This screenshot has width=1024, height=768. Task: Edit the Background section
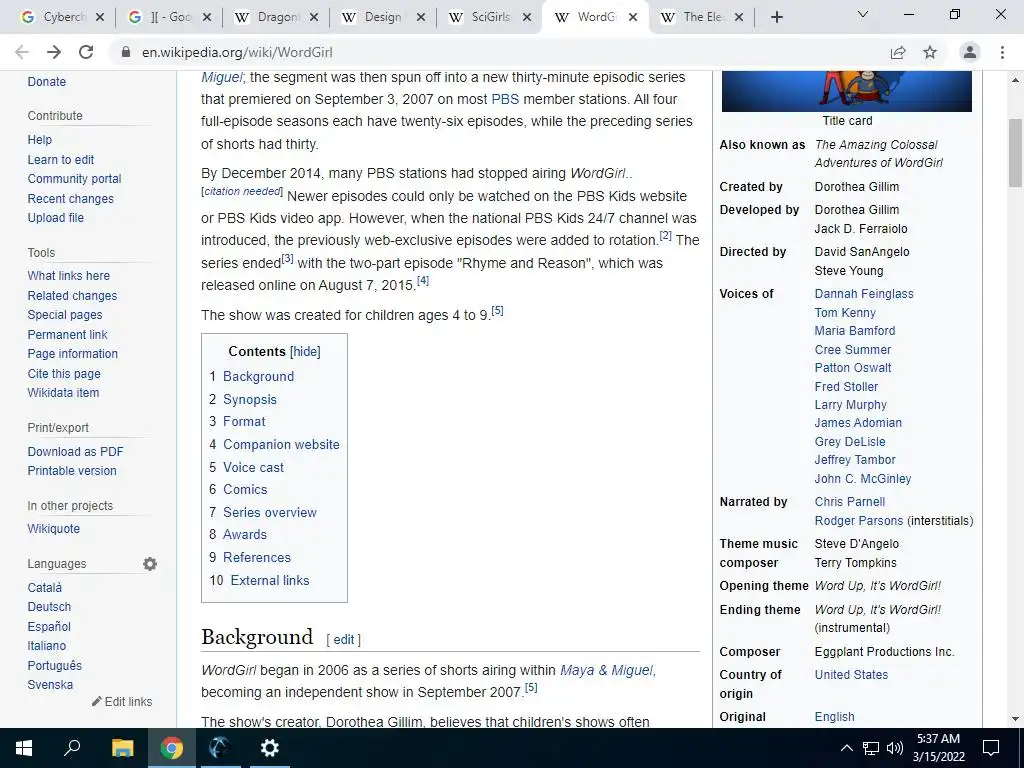click(x=344, y=639)
